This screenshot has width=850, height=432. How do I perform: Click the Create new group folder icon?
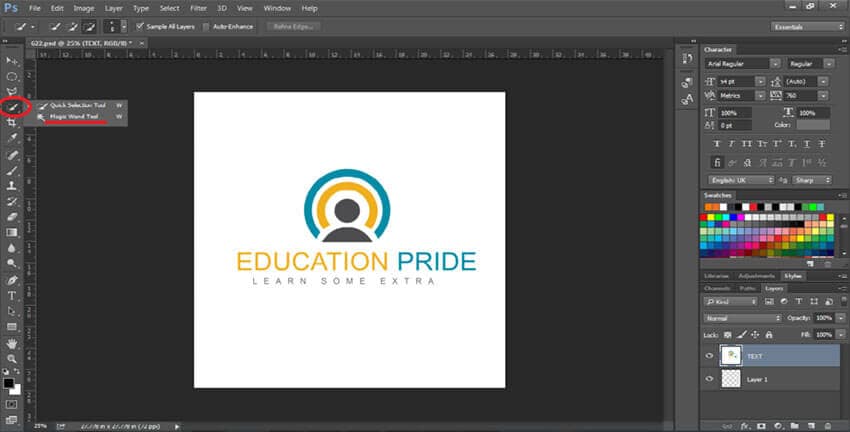click(x=794, y=427)
